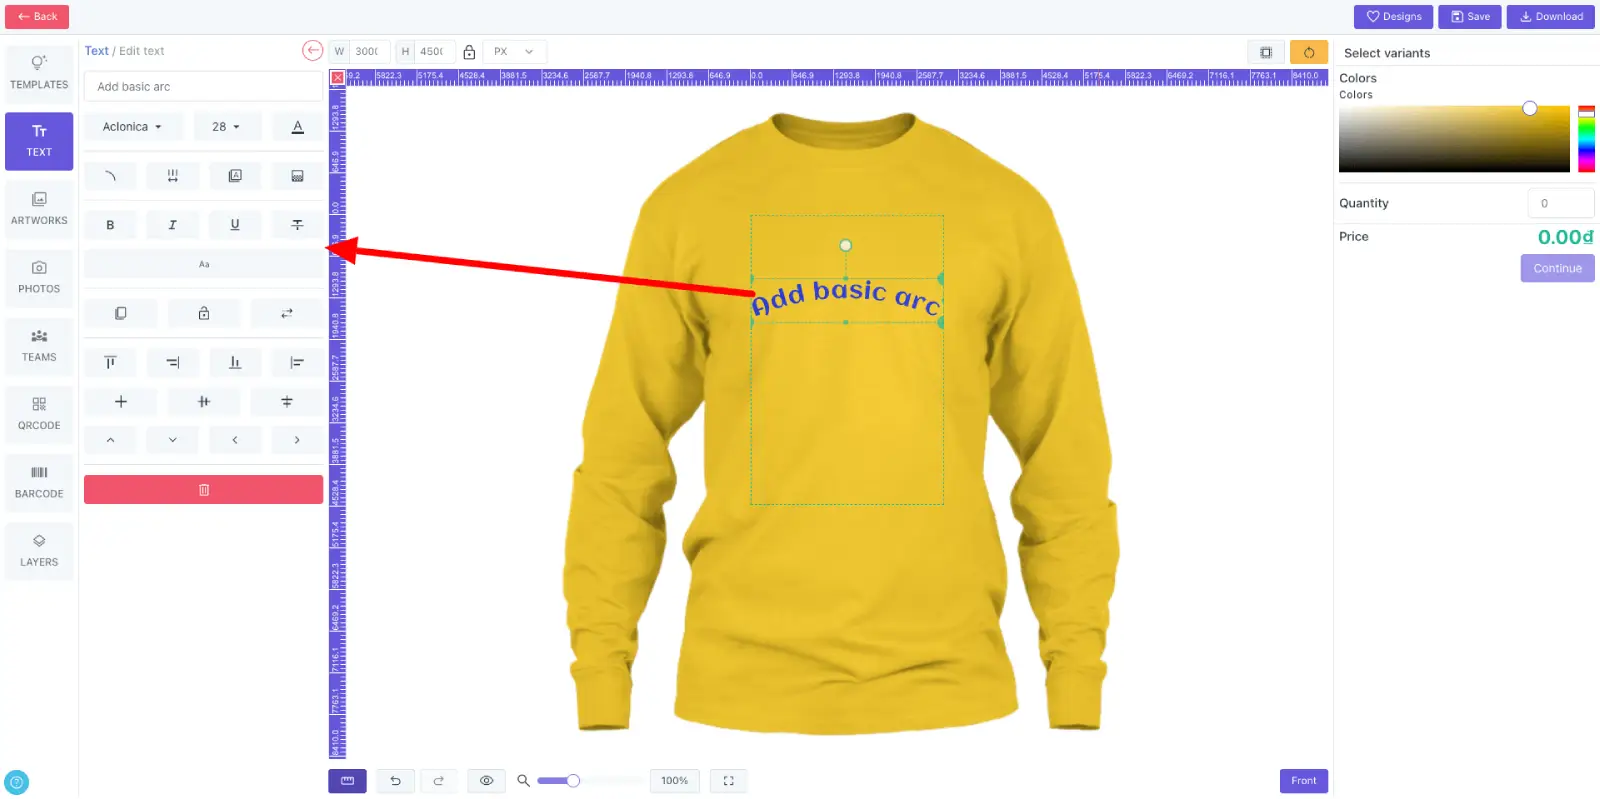Open the Photos sidebar panel
The image size is (1600, 799).
click(x=39, y=277)
